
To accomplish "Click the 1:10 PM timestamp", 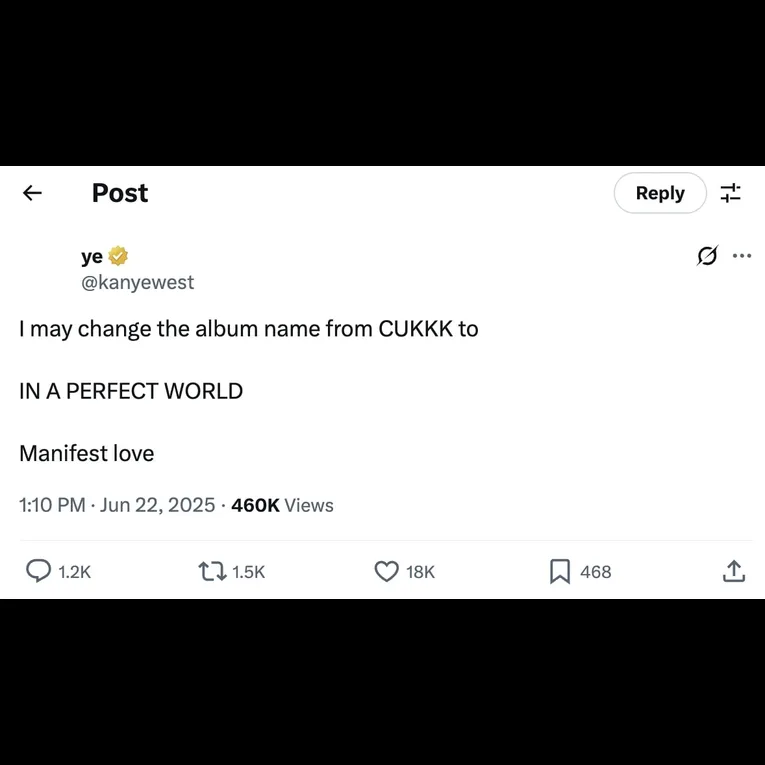I will 52,505.
